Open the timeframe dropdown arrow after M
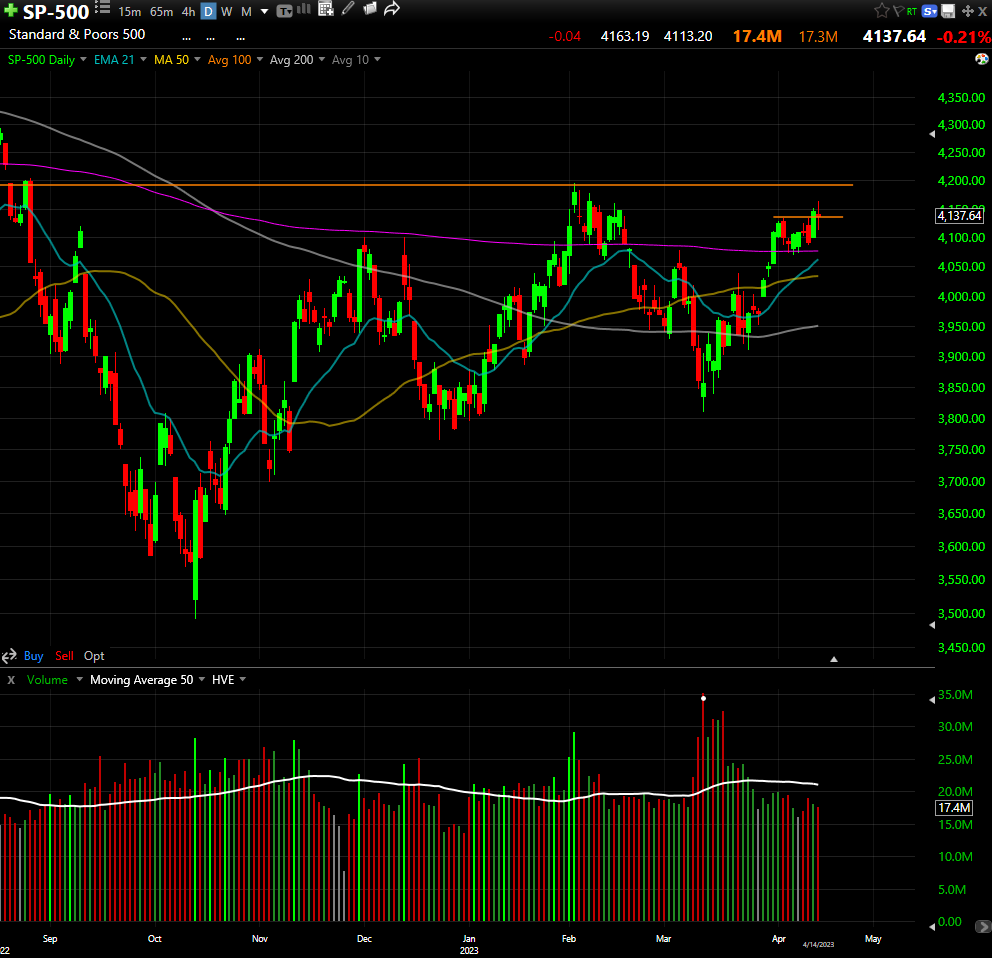Image resolution: width=992 pixels, height=958 pixels. tap(264, 11)
